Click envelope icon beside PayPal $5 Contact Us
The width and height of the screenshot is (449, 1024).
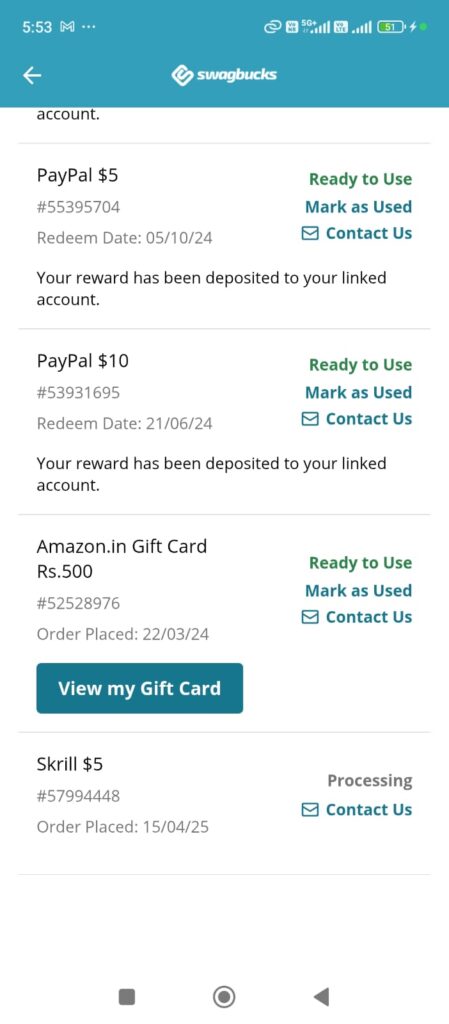point(310,233)
